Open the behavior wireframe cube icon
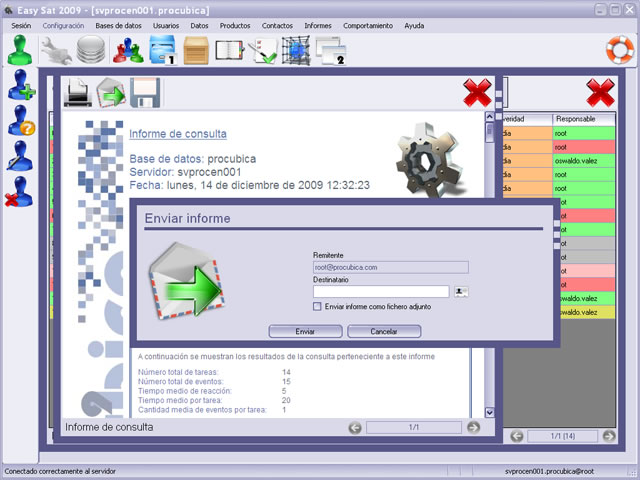The height and width of the screenshot is (480, 640). 296,50
